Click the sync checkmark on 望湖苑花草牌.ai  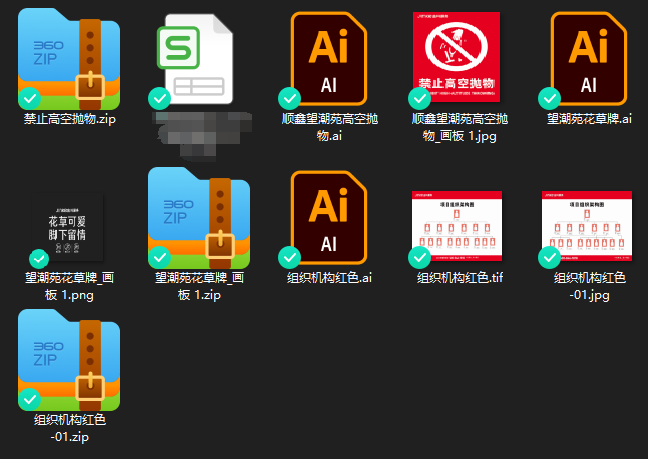click(549, 98)
